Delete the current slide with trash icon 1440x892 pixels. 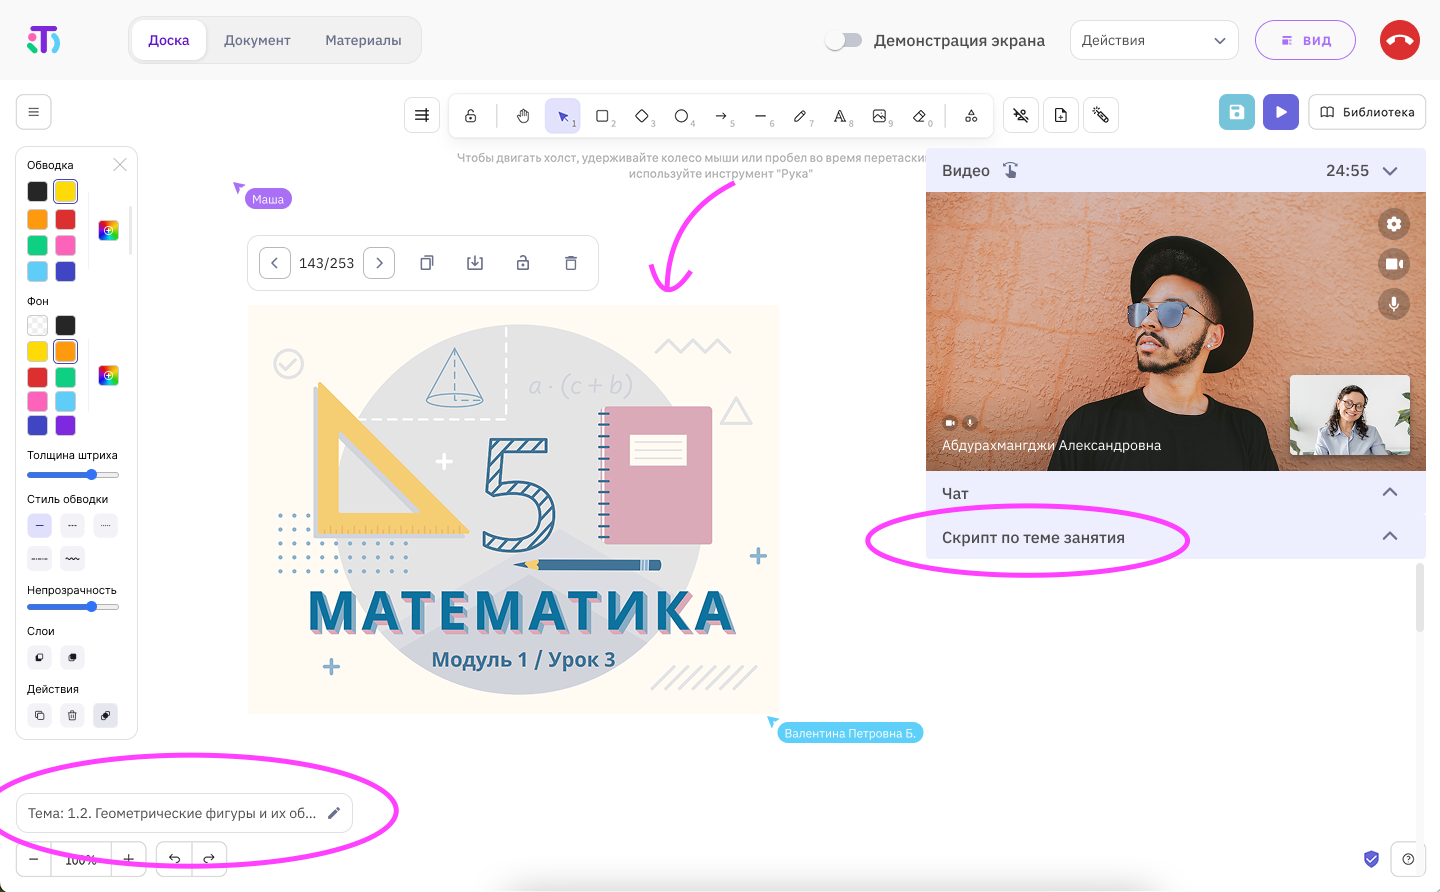tap(571, 263)
